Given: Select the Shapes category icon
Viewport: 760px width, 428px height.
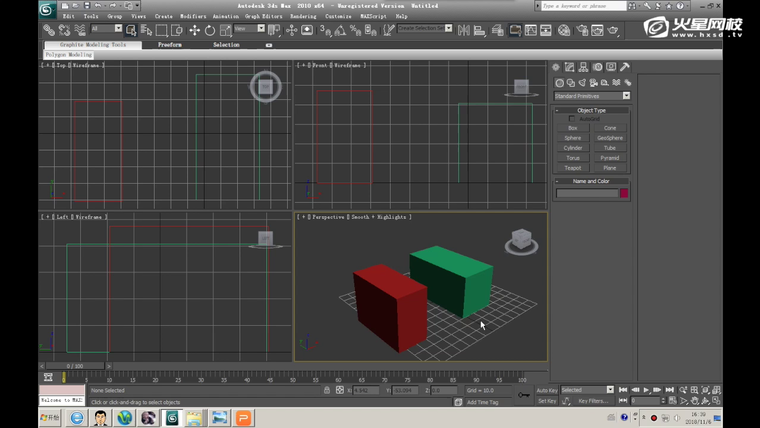Looking at the screenshot, I should click(x=570, y=83).
